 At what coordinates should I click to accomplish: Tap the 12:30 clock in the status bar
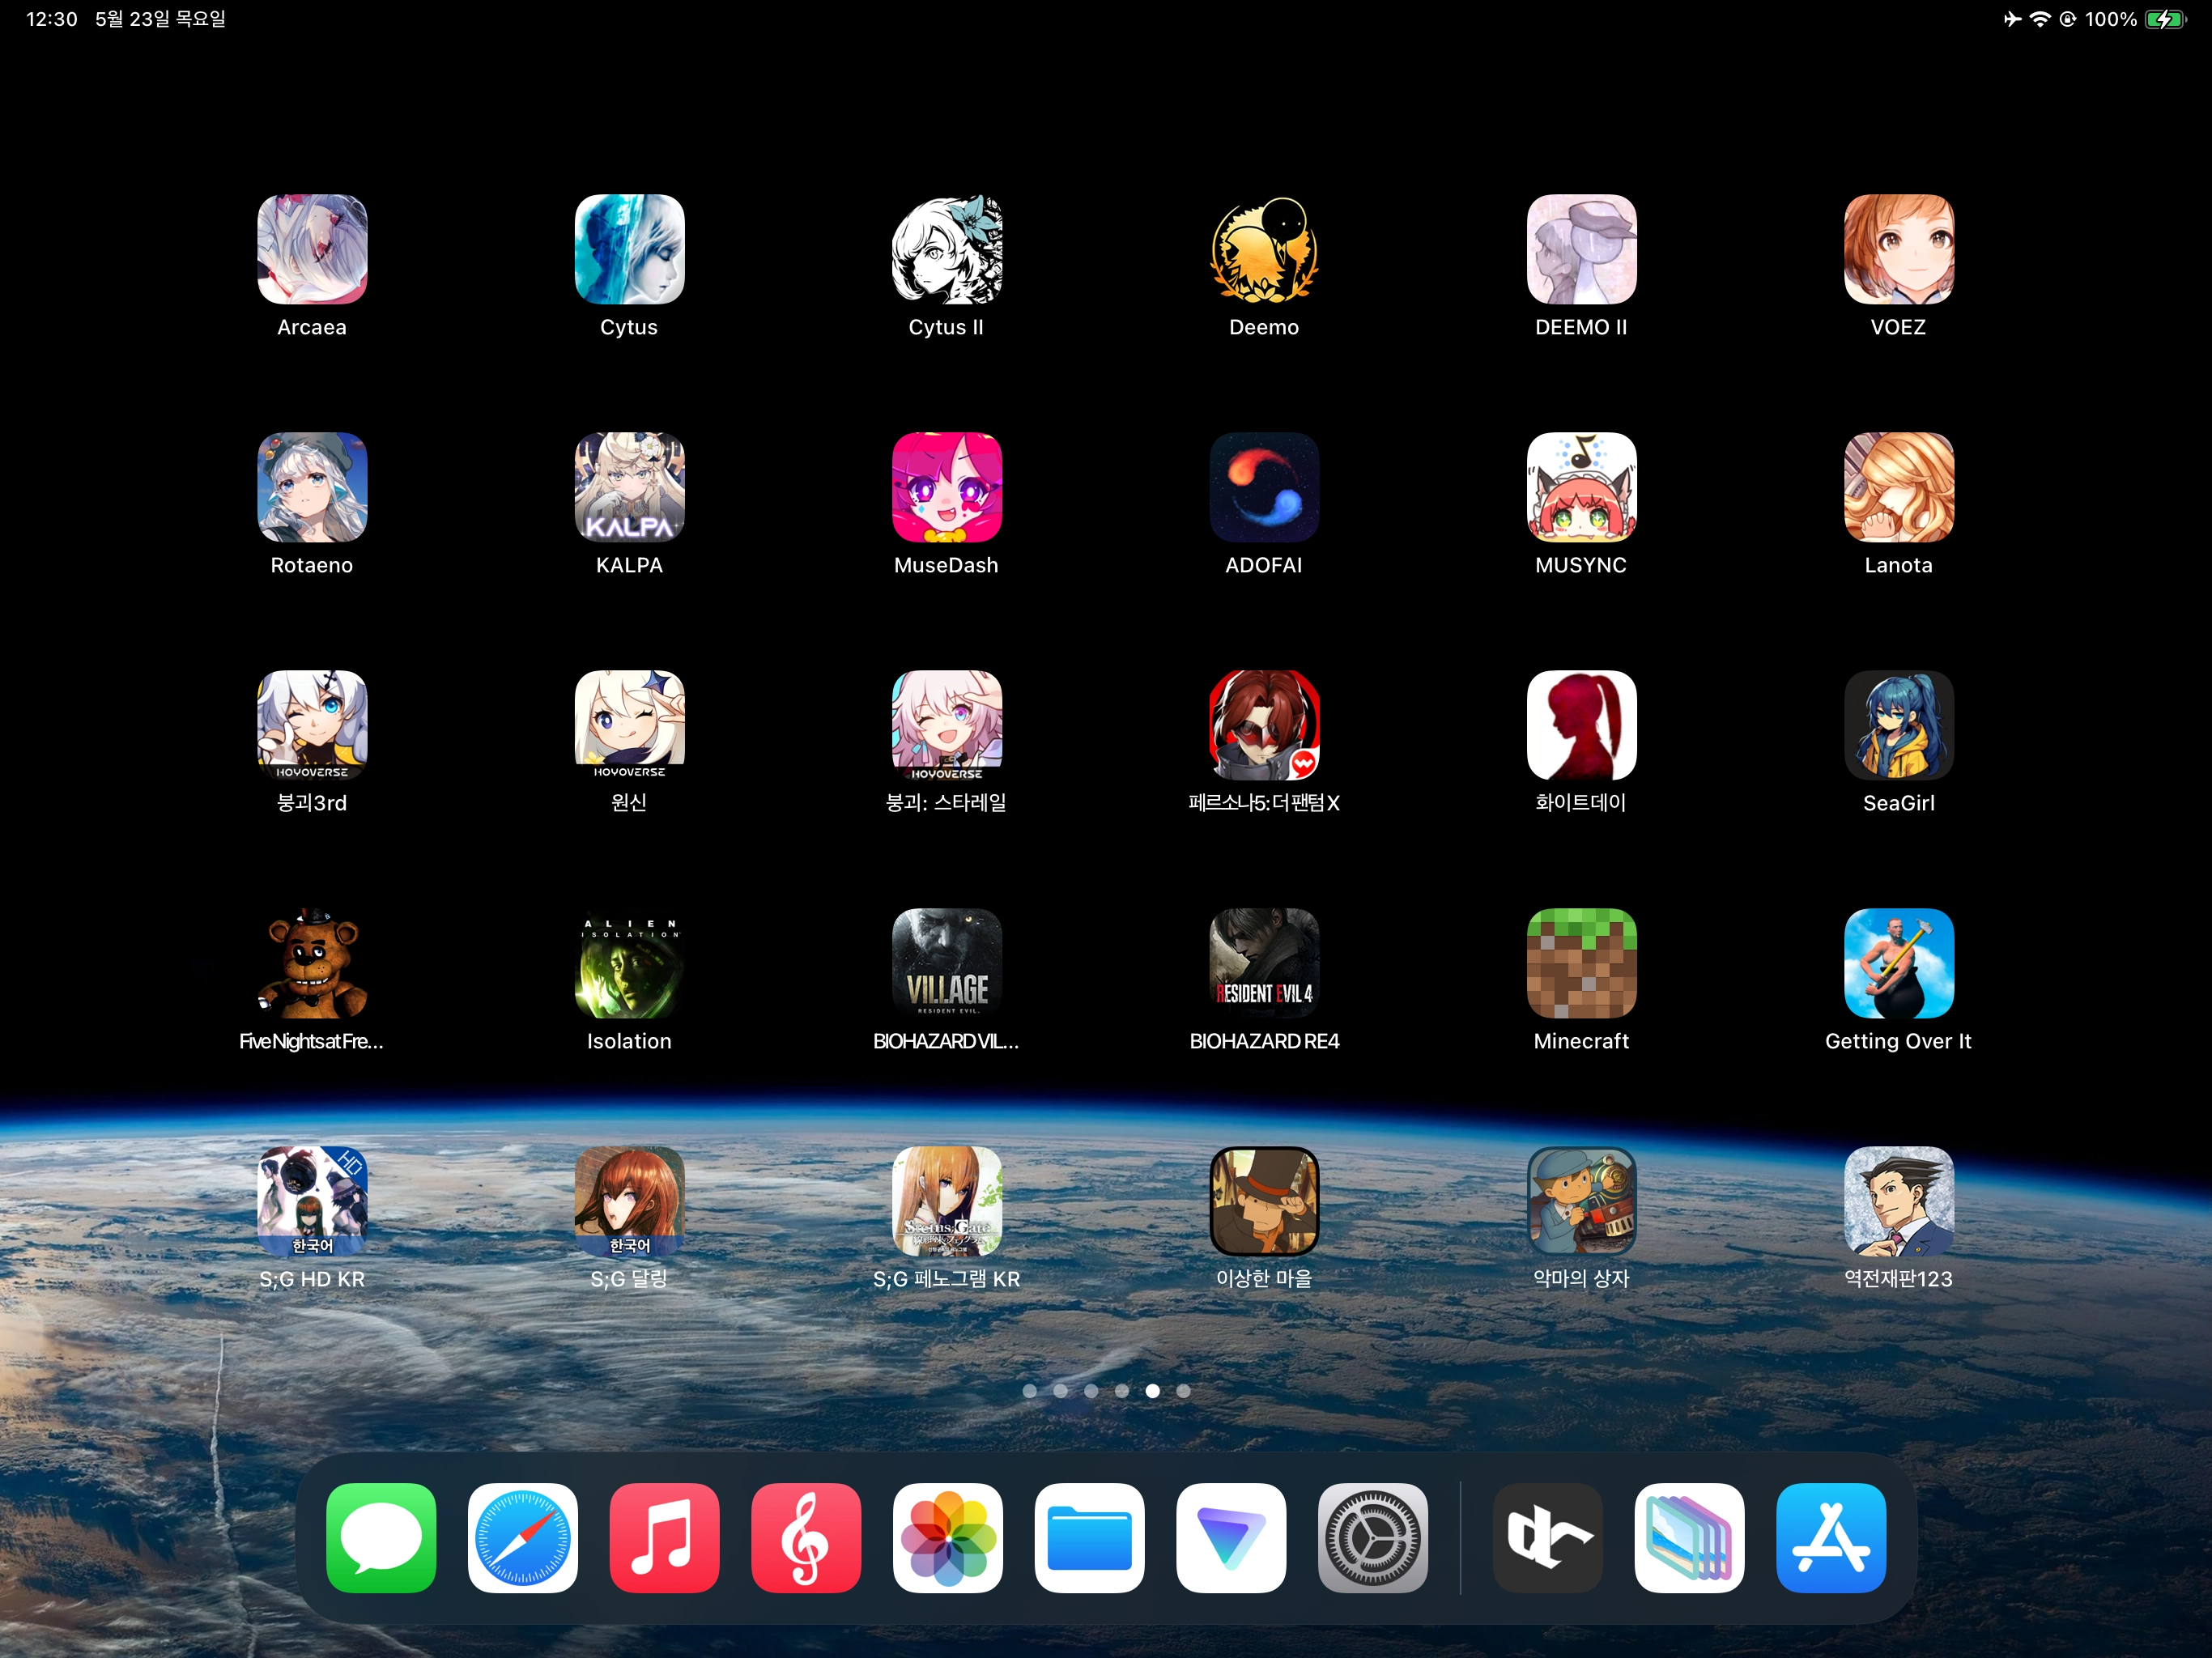(x=52, y=19)
